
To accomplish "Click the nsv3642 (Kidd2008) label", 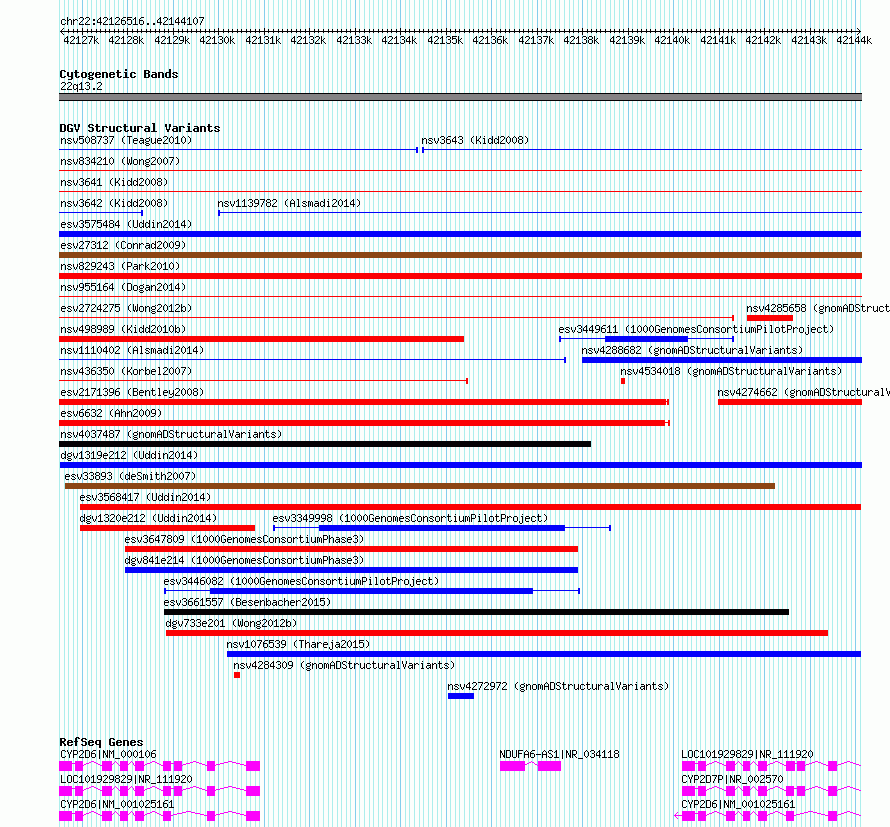I will coord(114,203).
